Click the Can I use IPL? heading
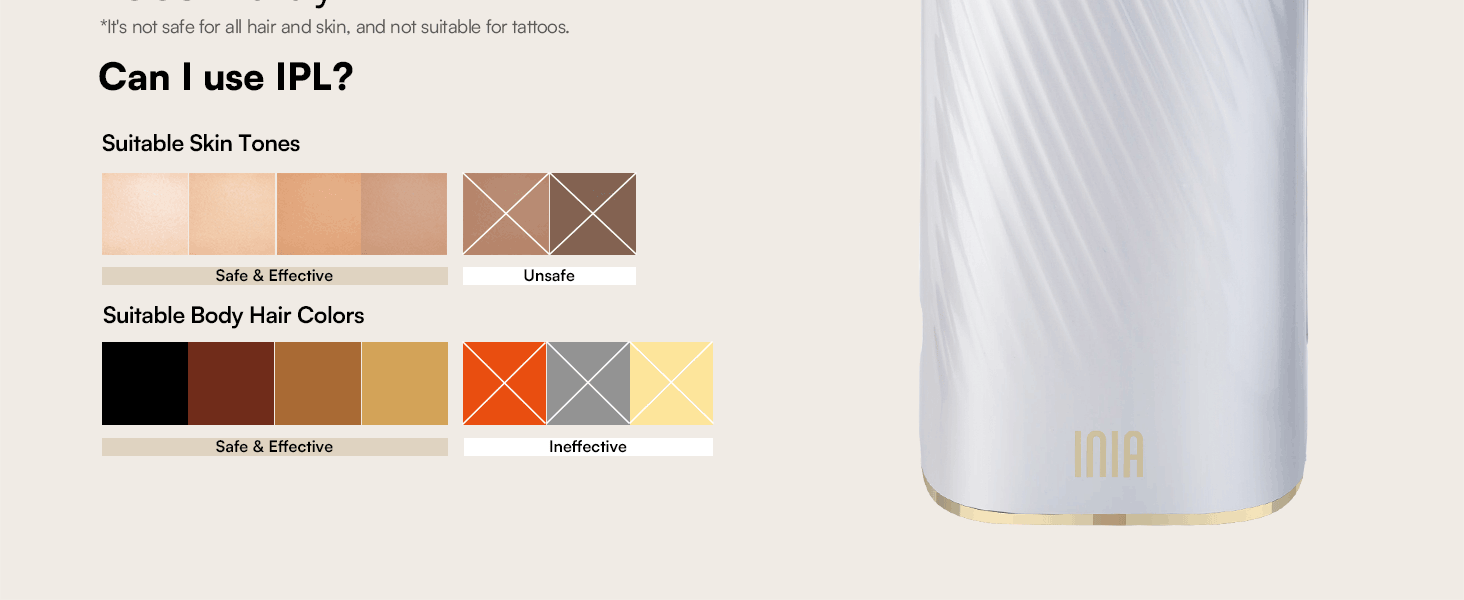The image size is (1464, 600). 226,77
